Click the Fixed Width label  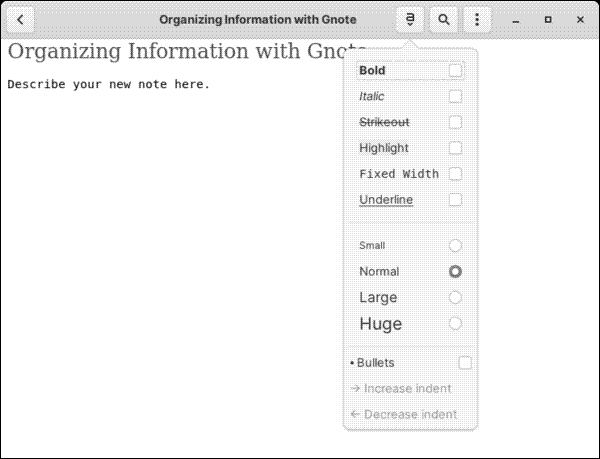[x=399, y=174]
